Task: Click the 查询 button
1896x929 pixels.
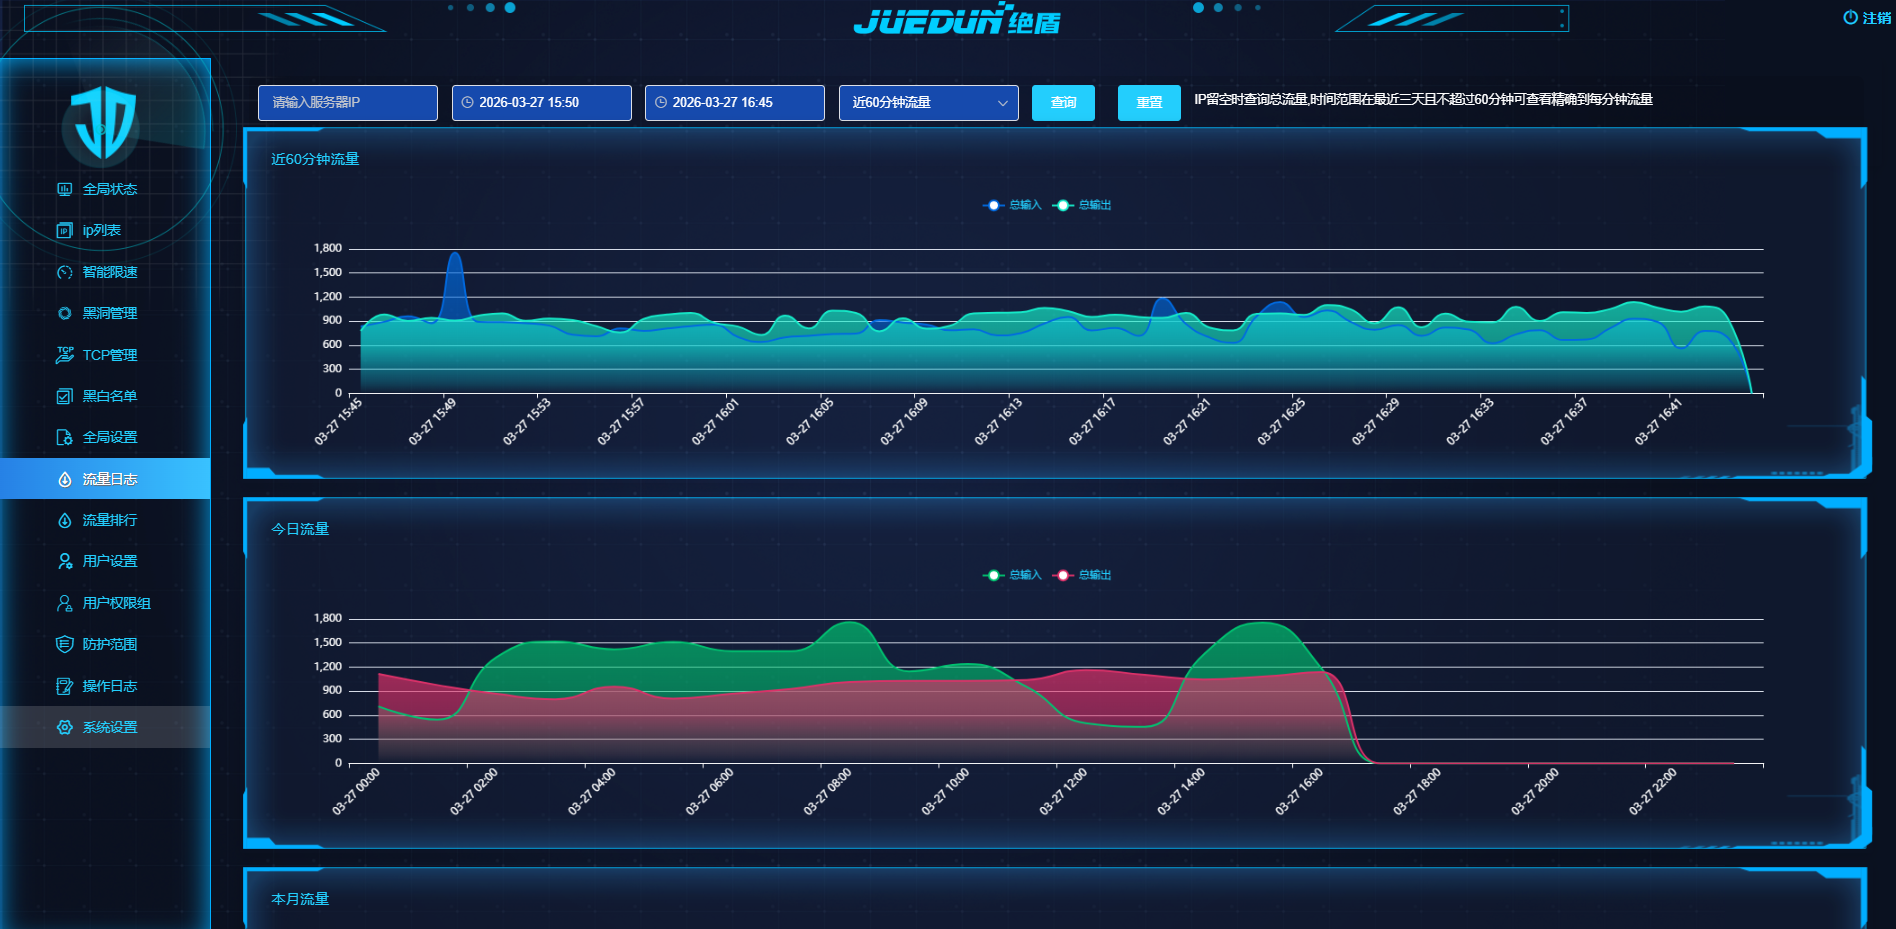Action: (1063, 103)
